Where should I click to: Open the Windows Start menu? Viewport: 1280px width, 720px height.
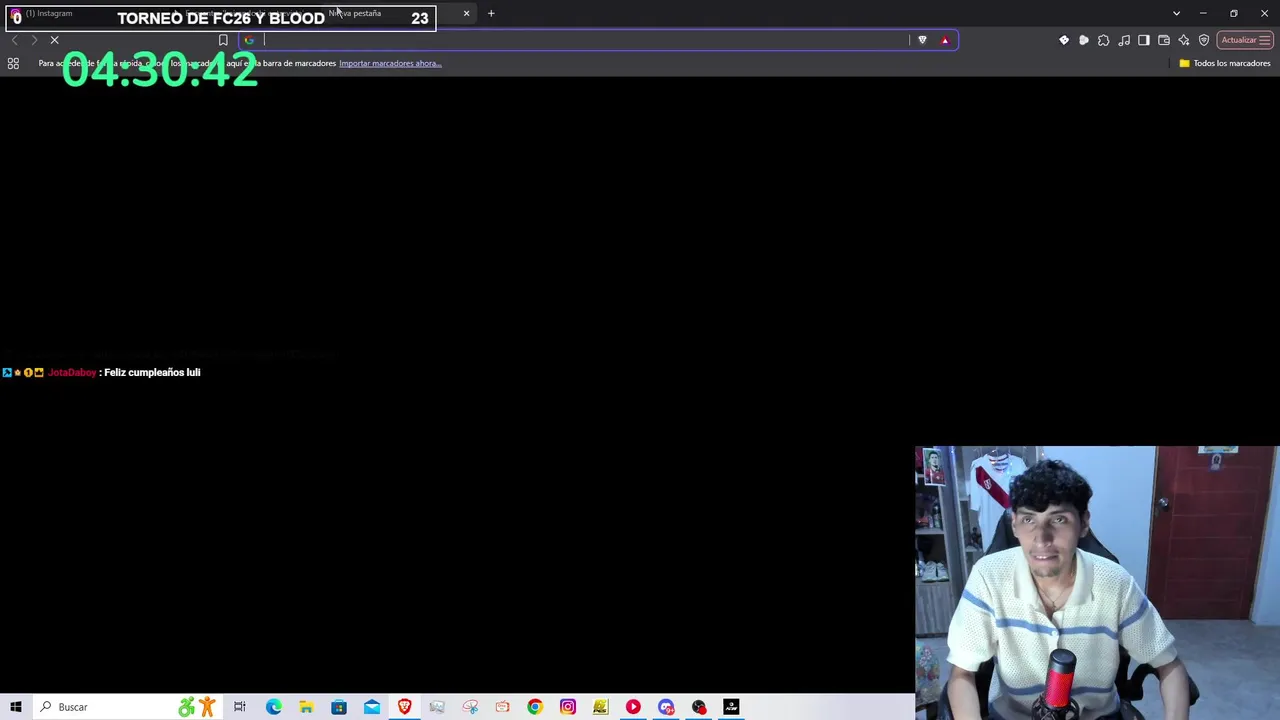point(16,707)
